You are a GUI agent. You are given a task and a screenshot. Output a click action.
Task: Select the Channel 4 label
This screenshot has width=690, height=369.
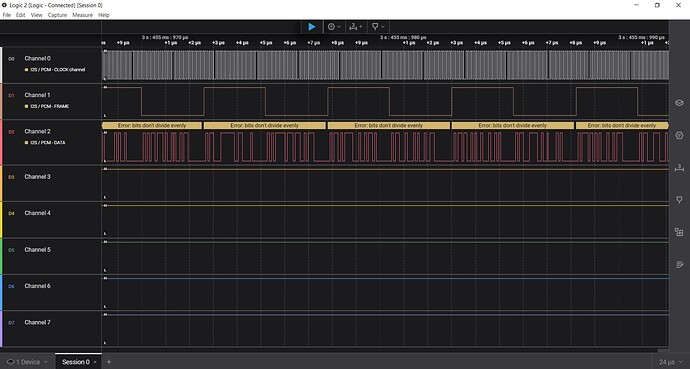[x=37, y=213]
